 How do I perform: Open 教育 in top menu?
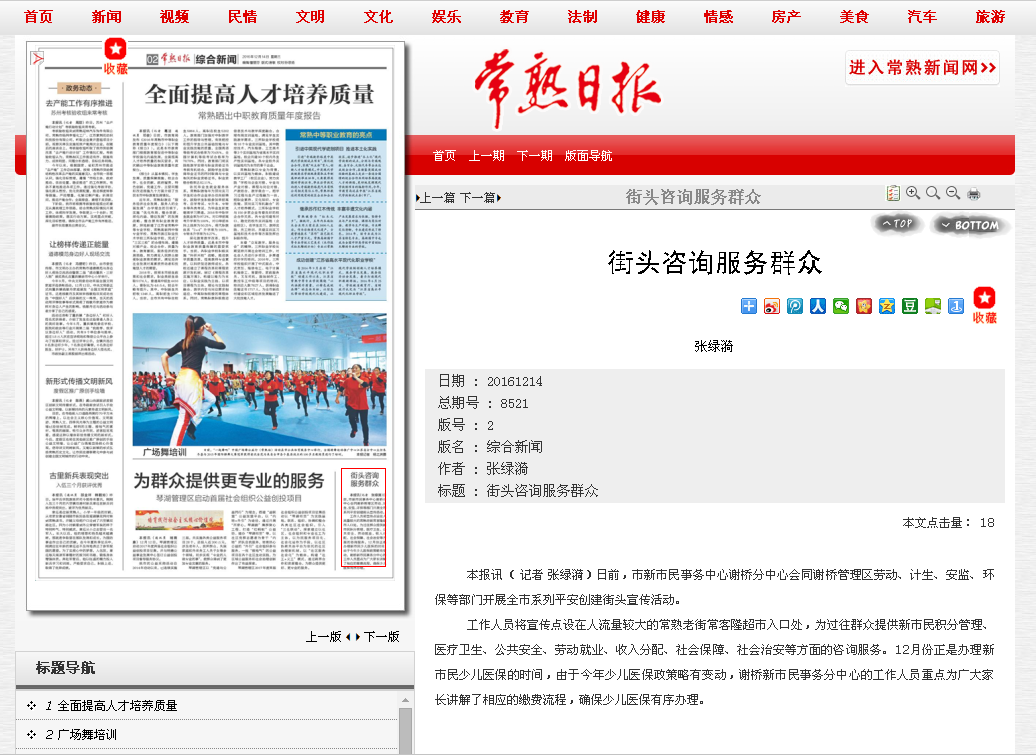tap(514, 17)
